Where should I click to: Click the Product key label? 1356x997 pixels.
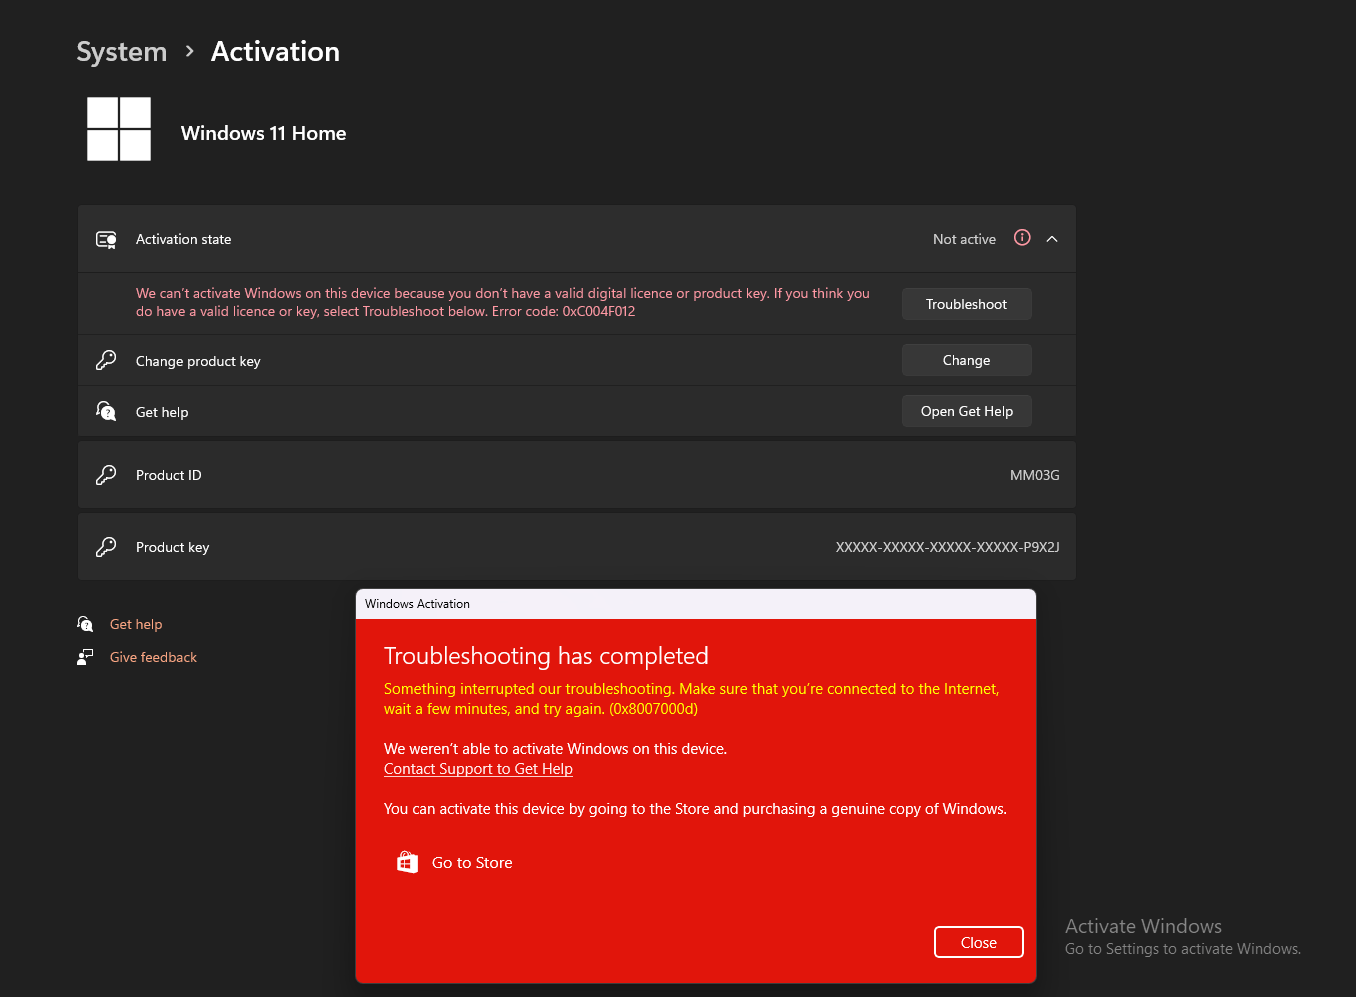pos(172,547)
